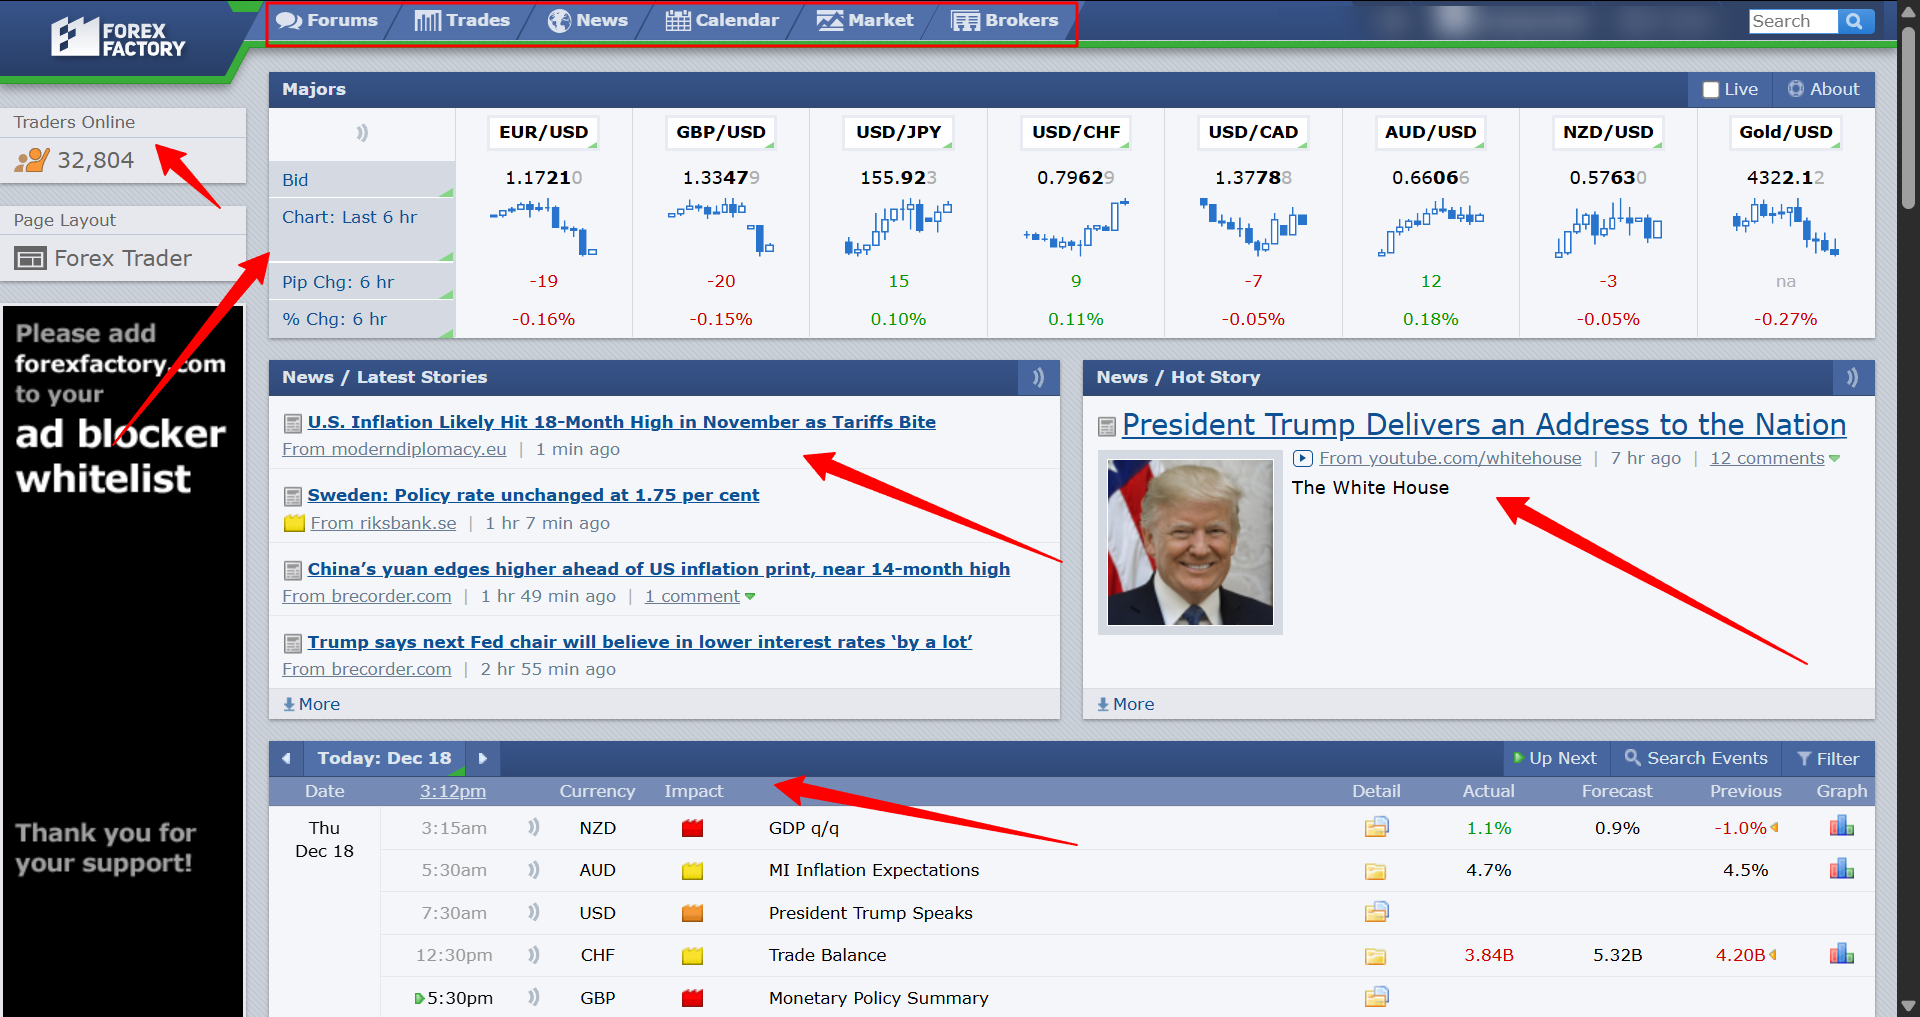Click the Forex Factory logo
This screenshot has width=1920, height=1017.
click(x=118, y=38)
